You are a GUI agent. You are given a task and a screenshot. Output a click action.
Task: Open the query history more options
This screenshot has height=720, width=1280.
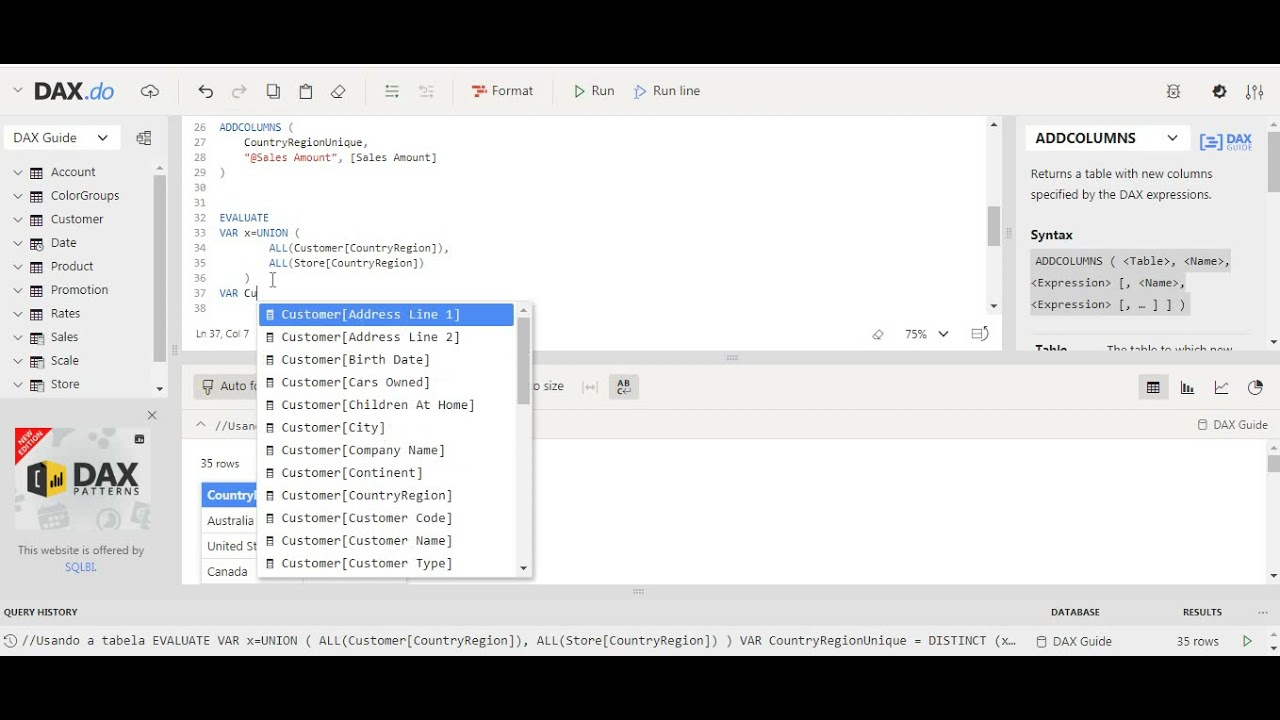click(1262, 612)
